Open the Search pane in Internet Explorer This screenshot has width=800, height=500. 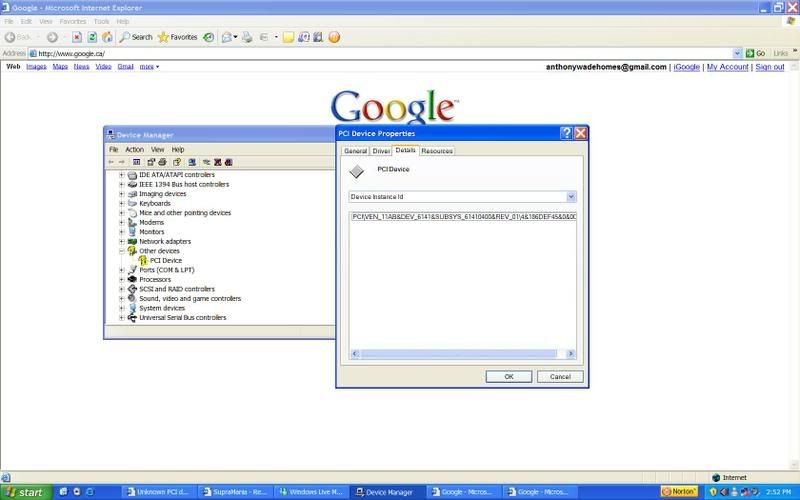(x=136, y=37)
